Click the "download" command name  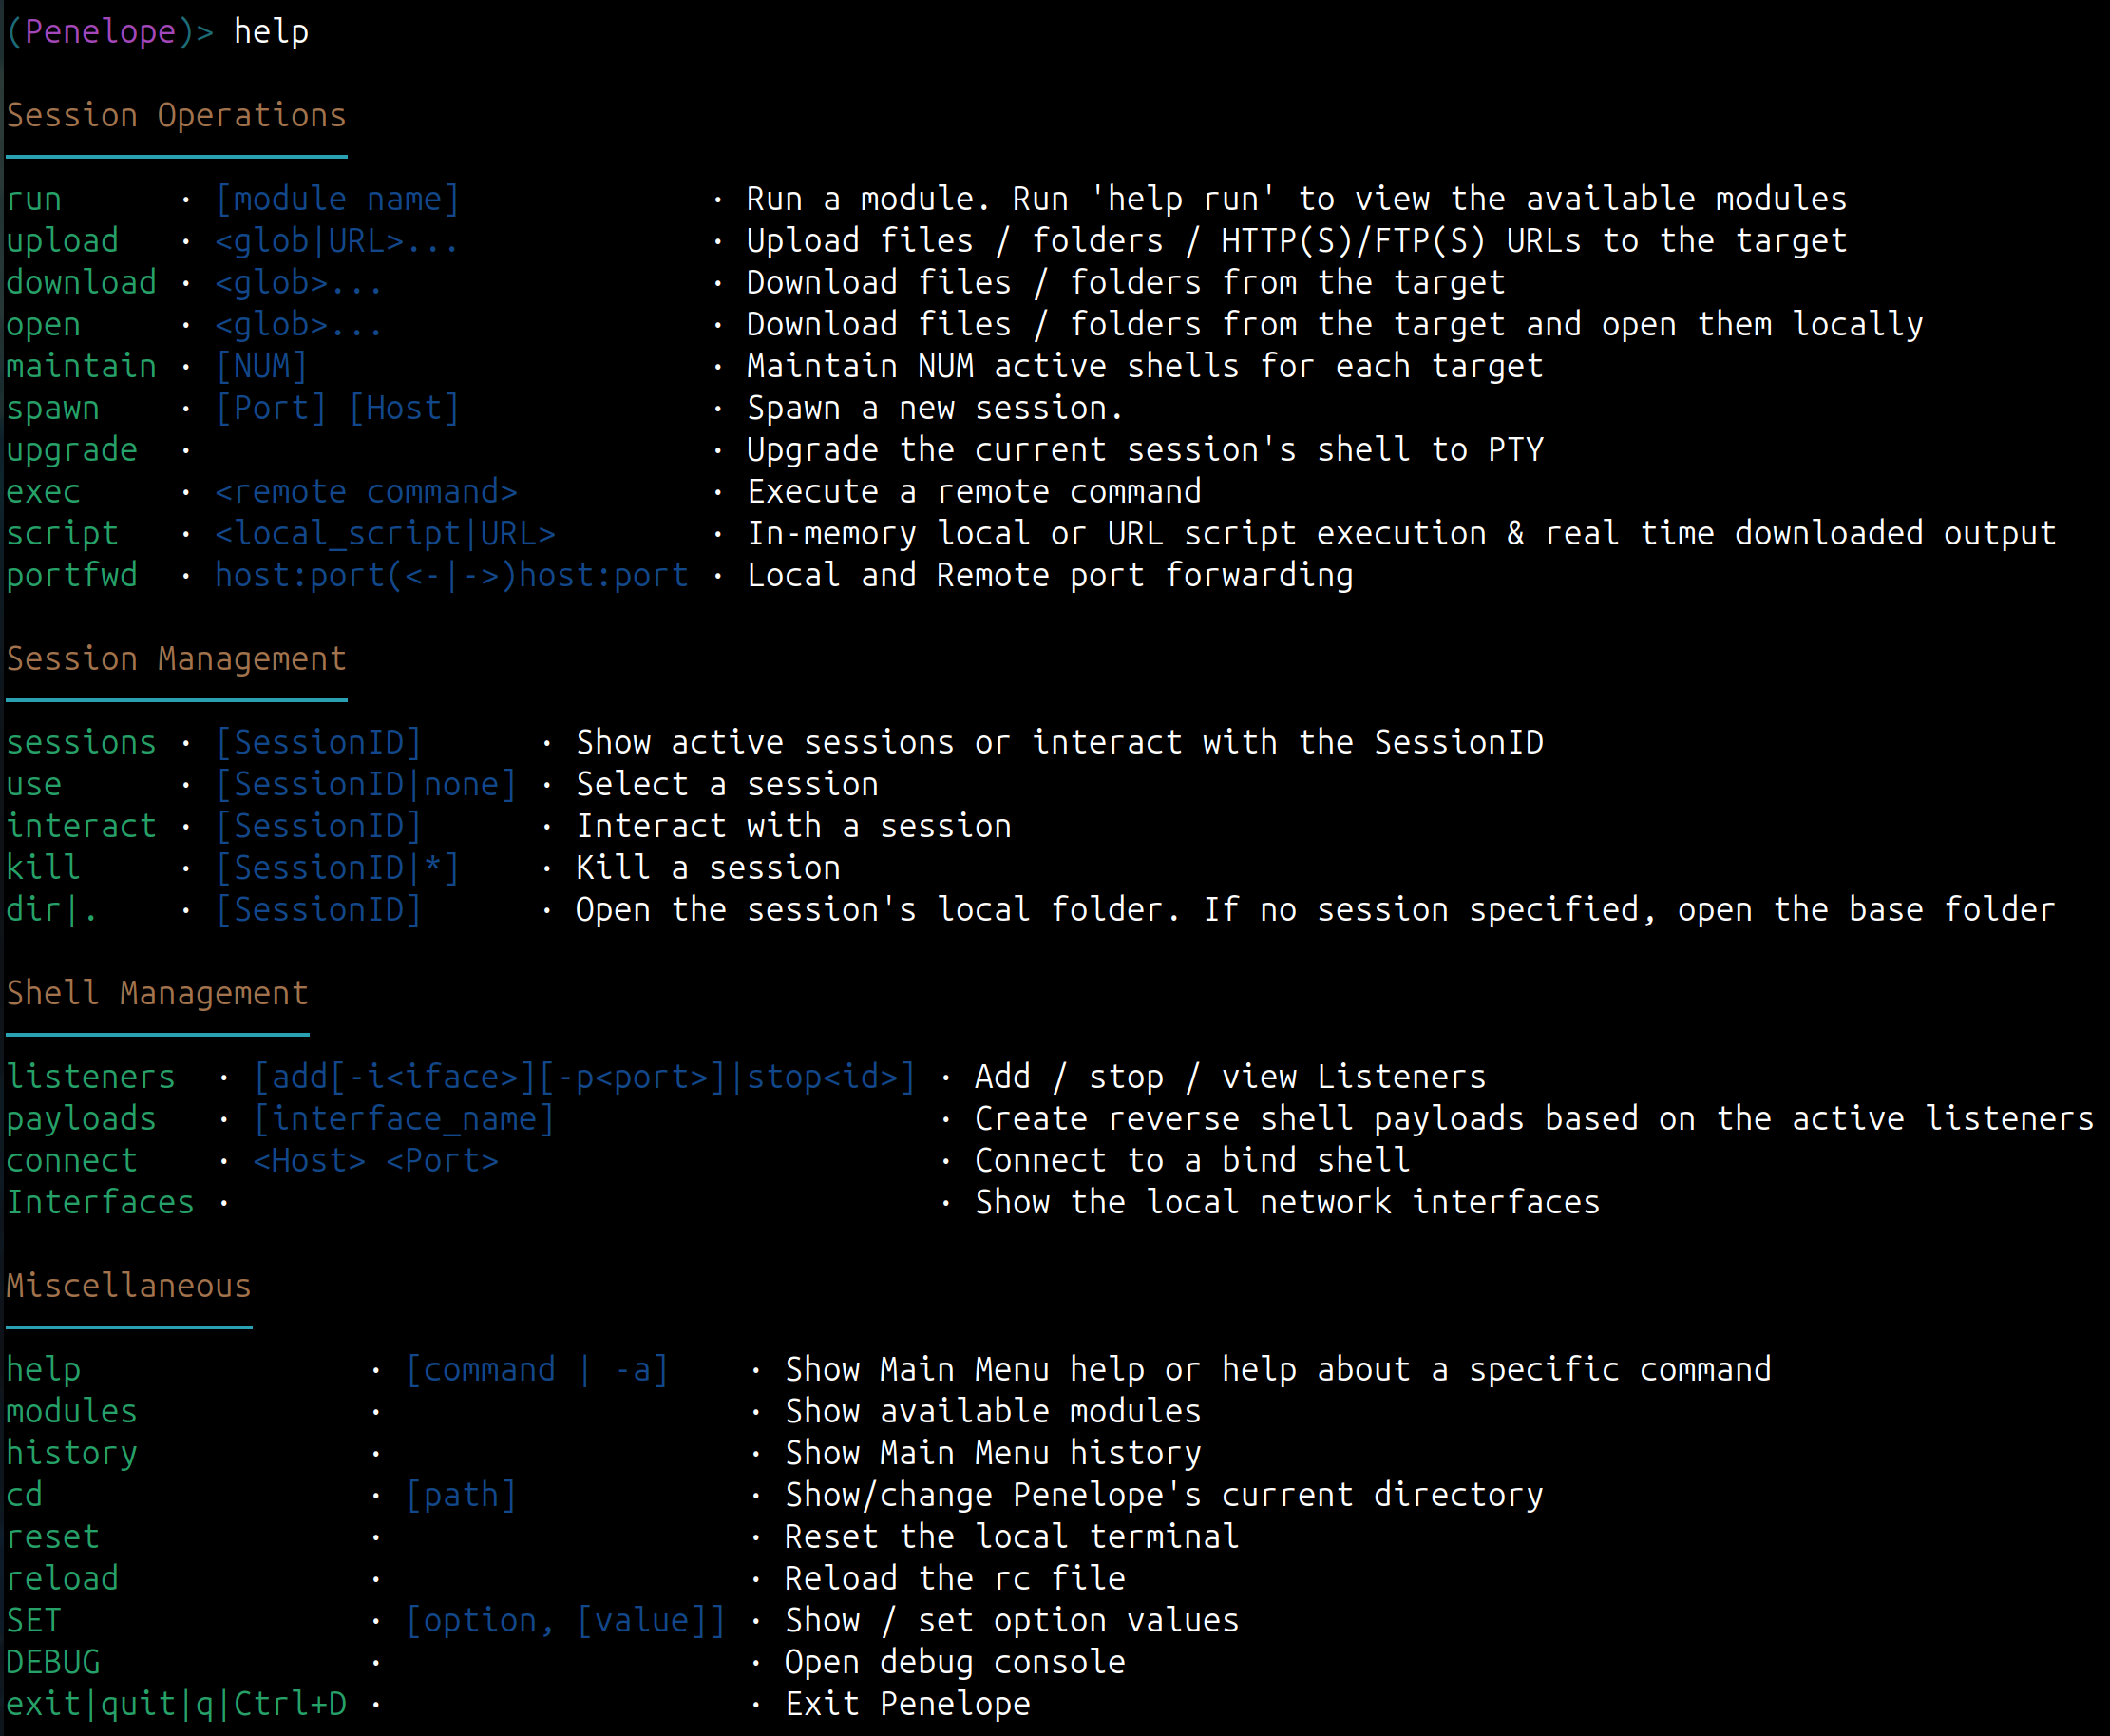point(81,283)
